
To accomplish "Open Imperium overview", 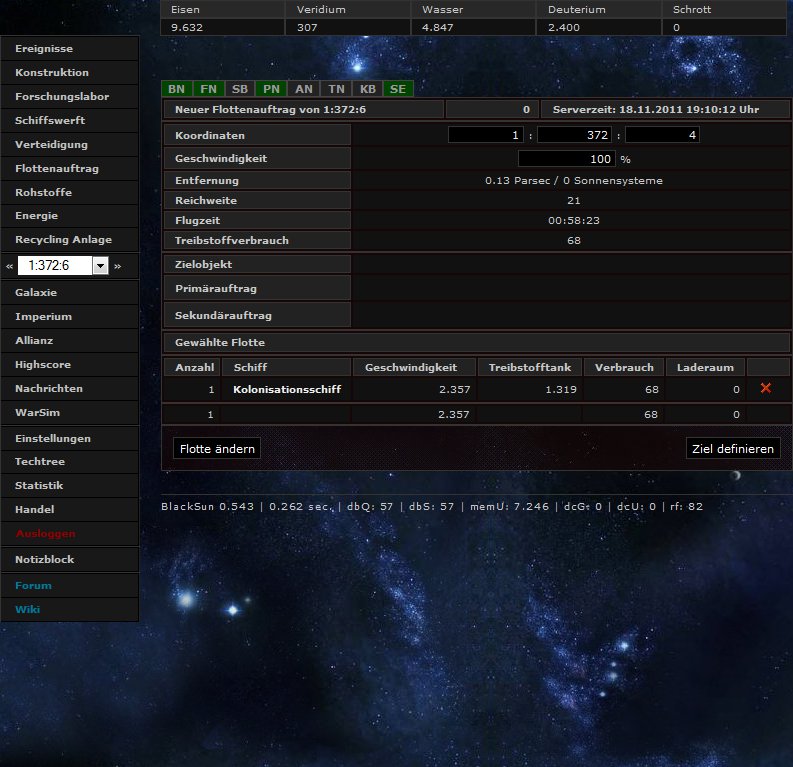I will tap(70, 317).
